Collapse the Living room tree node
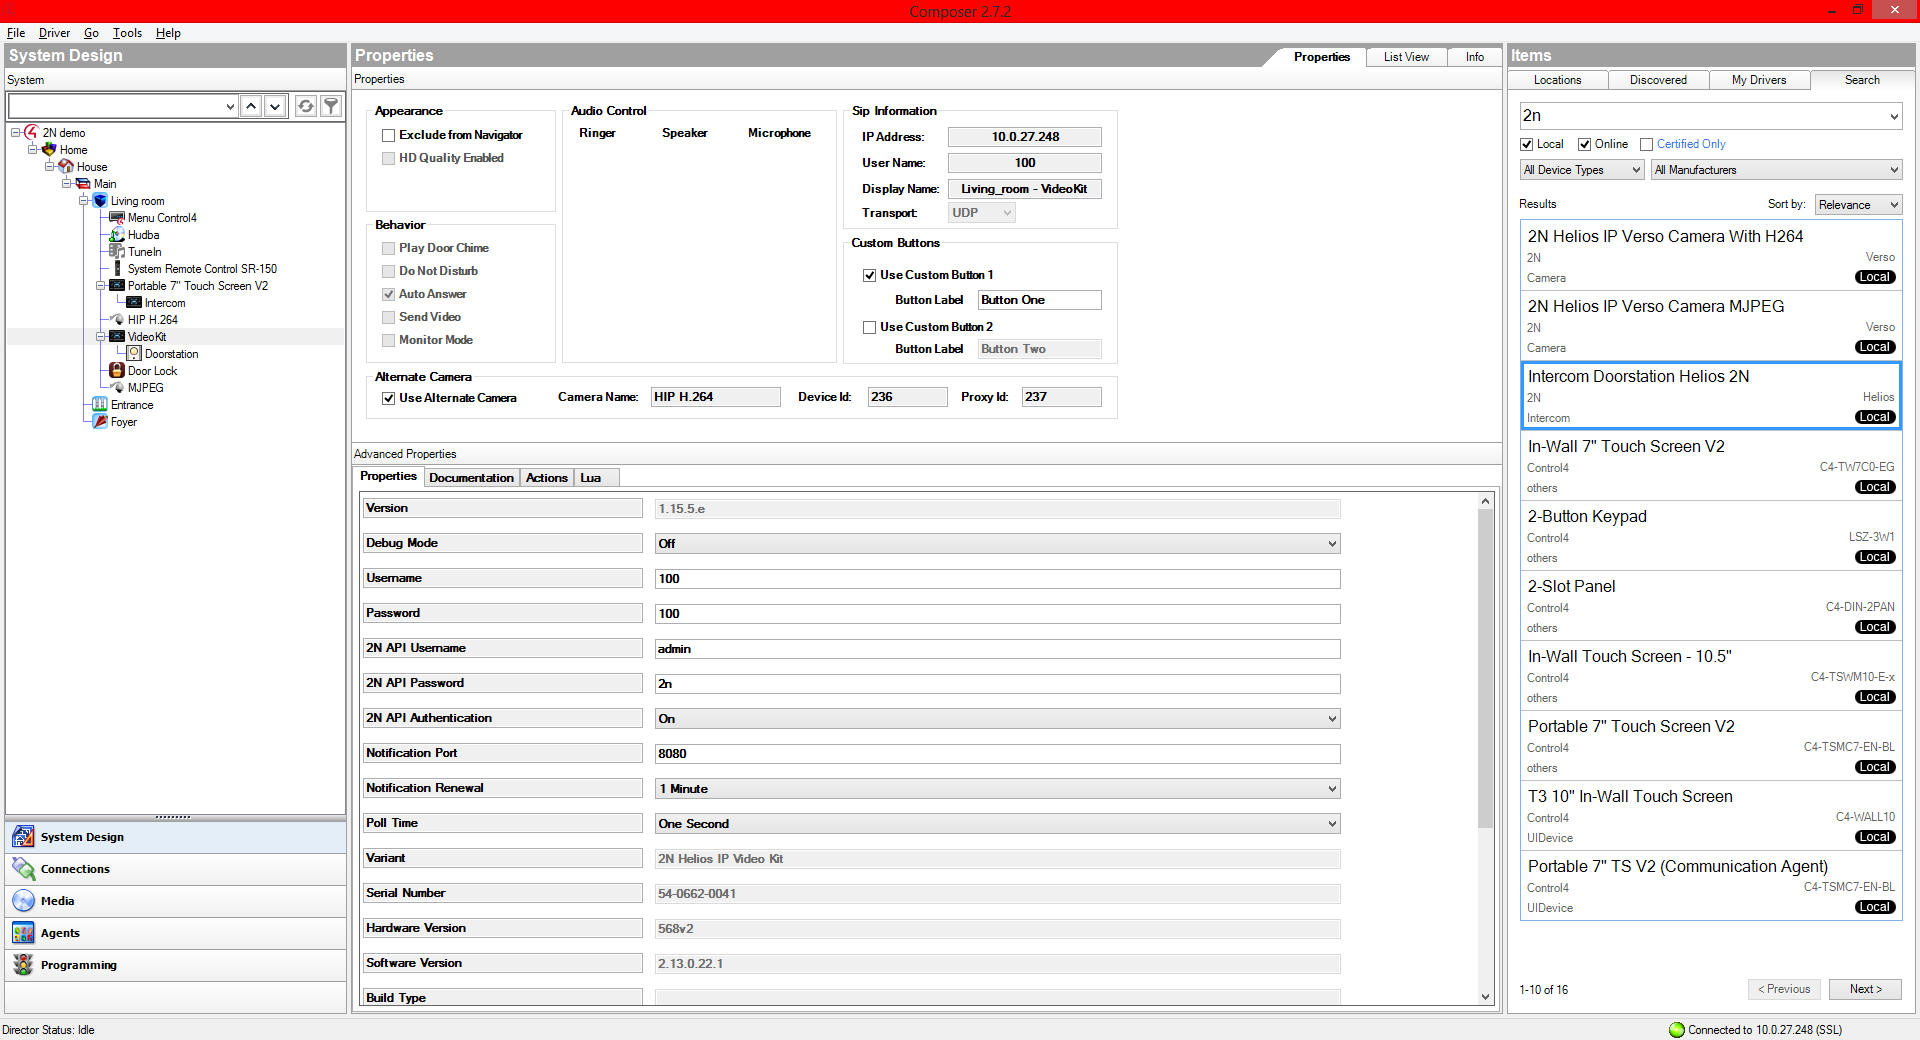The width and height of the screenshot is (1920, 1040). click(84, 201)
